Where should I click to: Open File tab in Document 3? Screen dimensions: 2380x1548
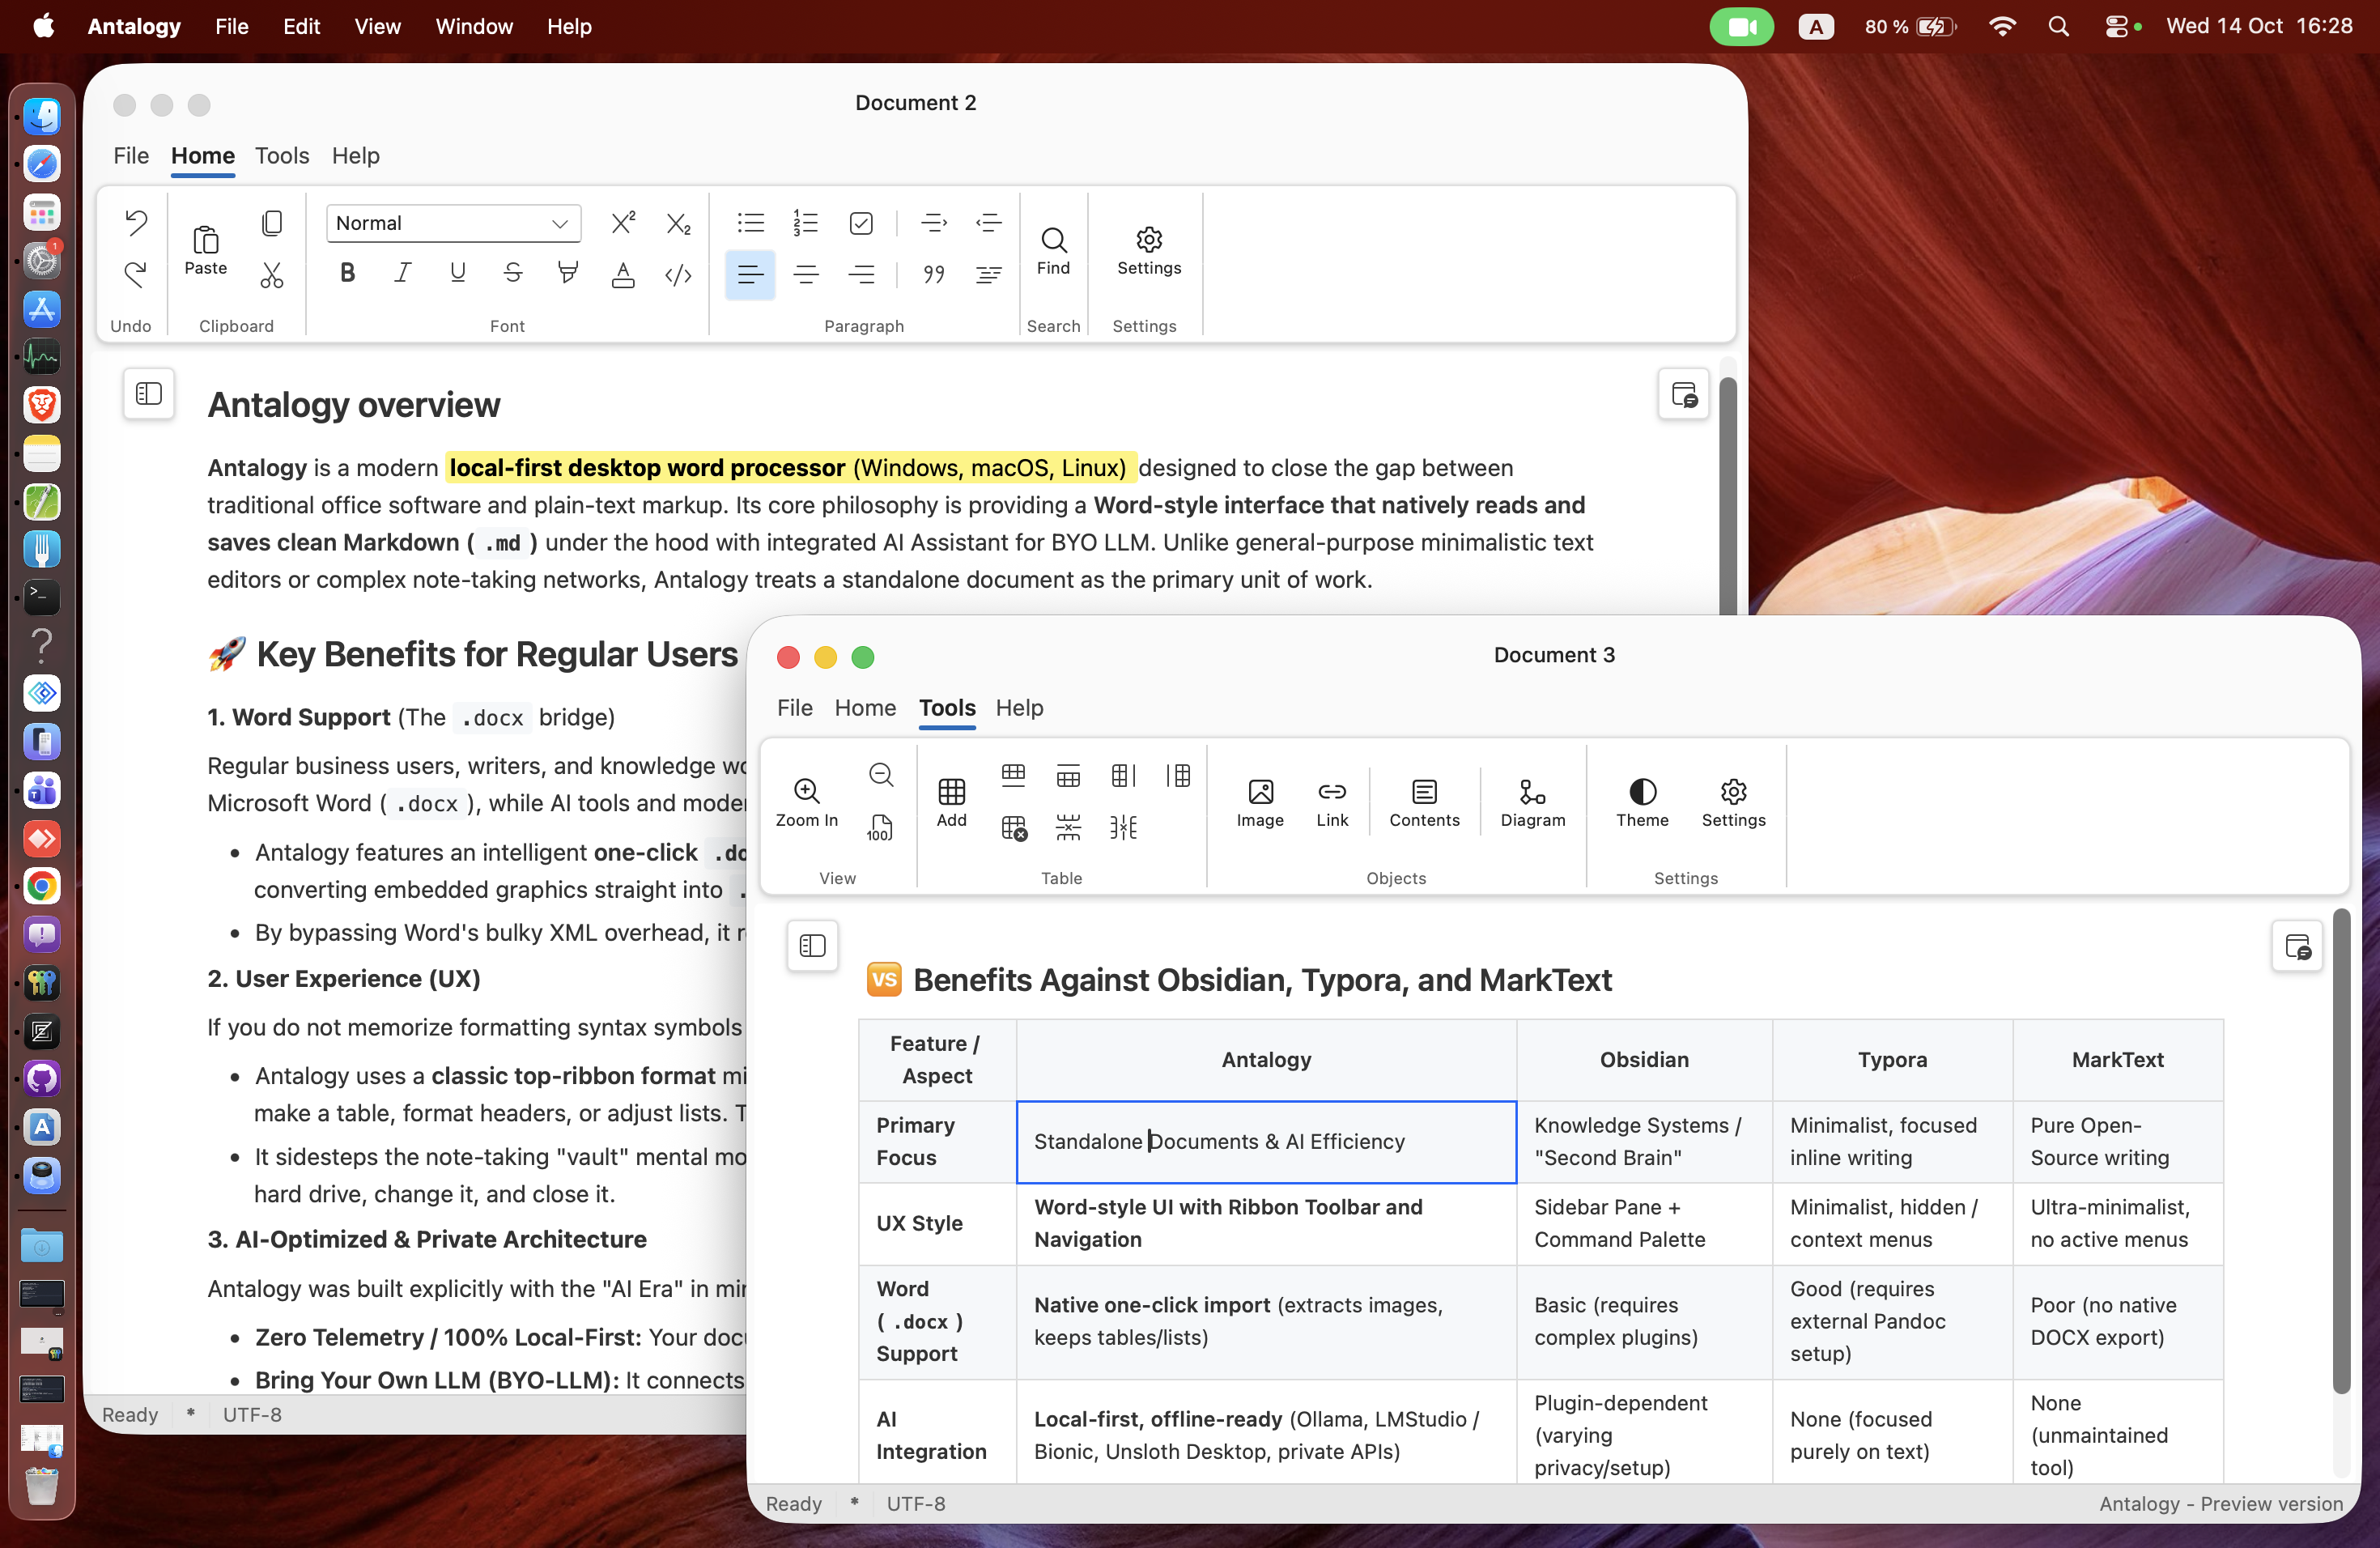pos(795,707)
